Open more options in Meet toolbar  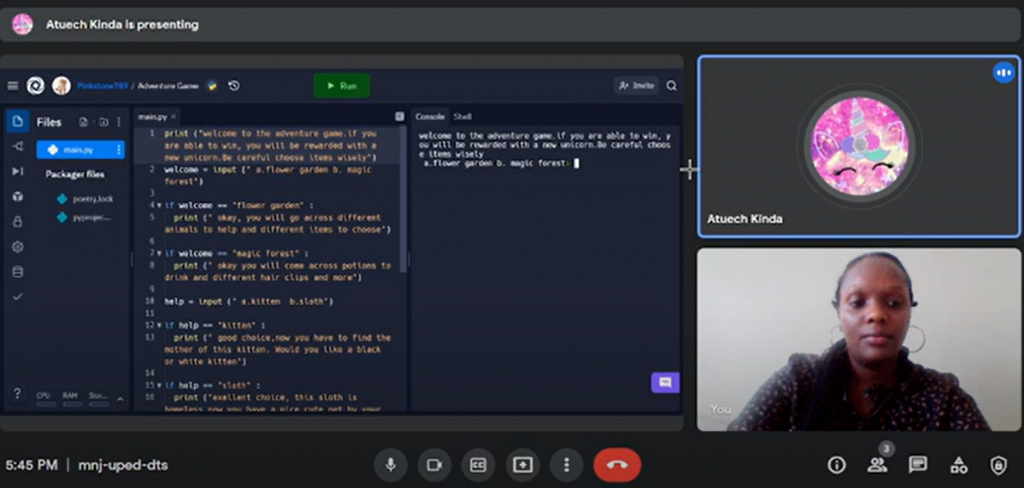point(566,464)
